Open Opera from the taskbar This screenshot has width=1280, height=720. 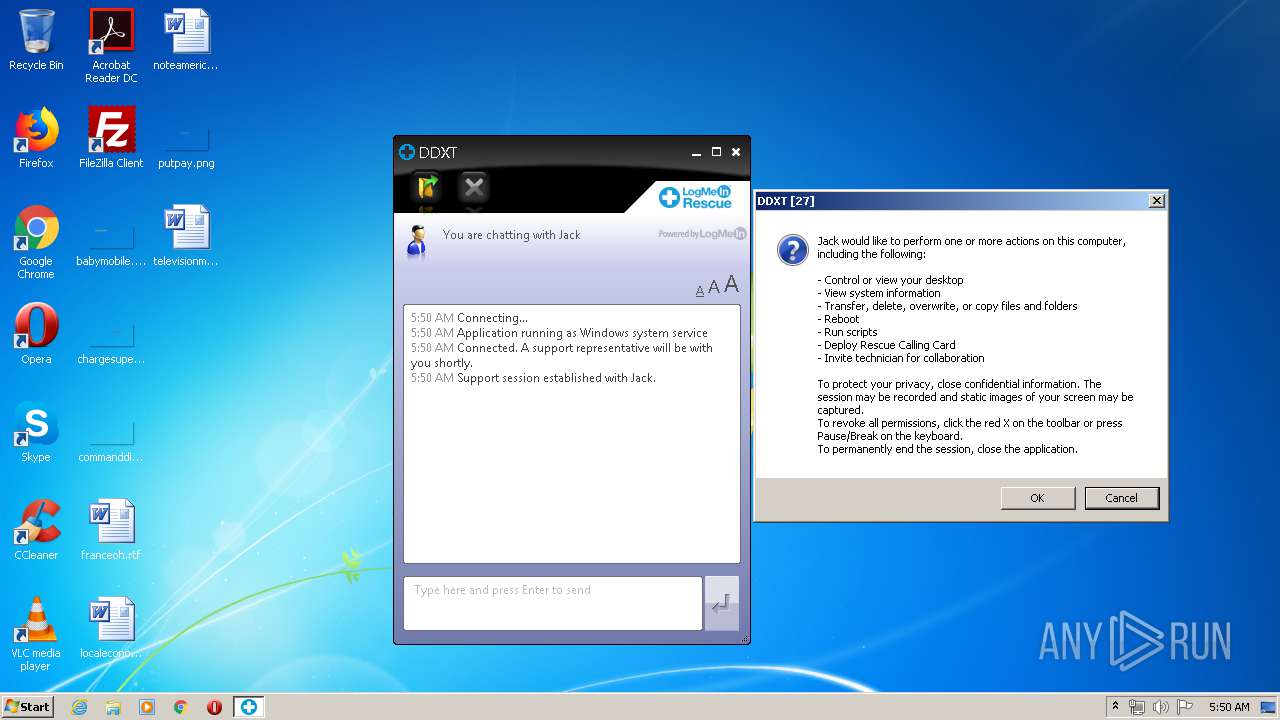point(214,707)
